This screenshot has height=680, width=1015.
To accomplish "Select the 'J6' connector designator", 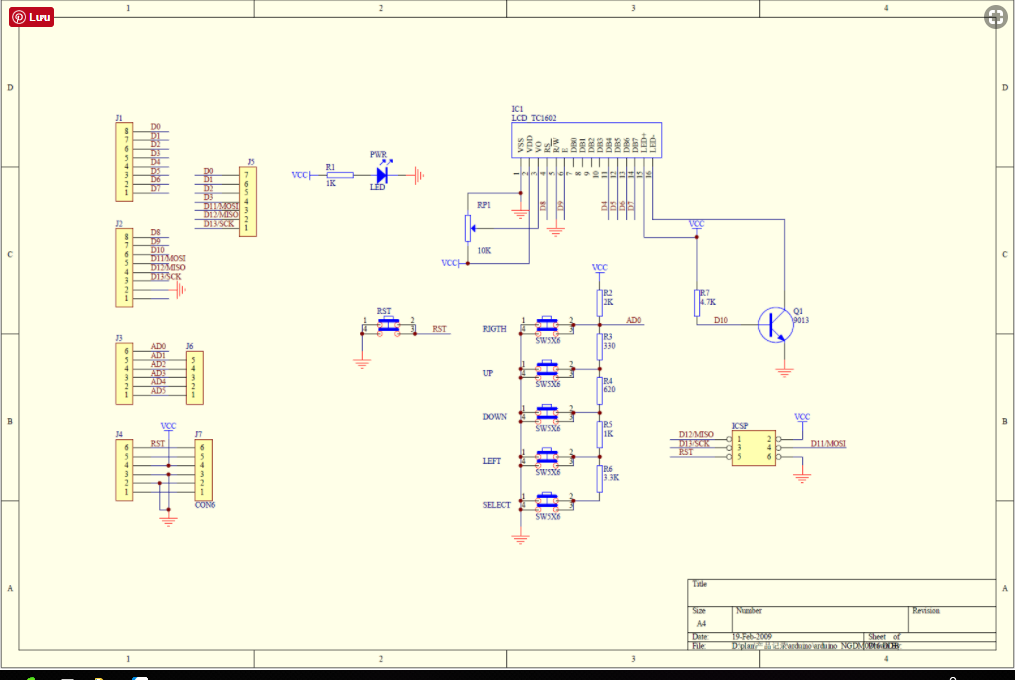I will point(190,346).
